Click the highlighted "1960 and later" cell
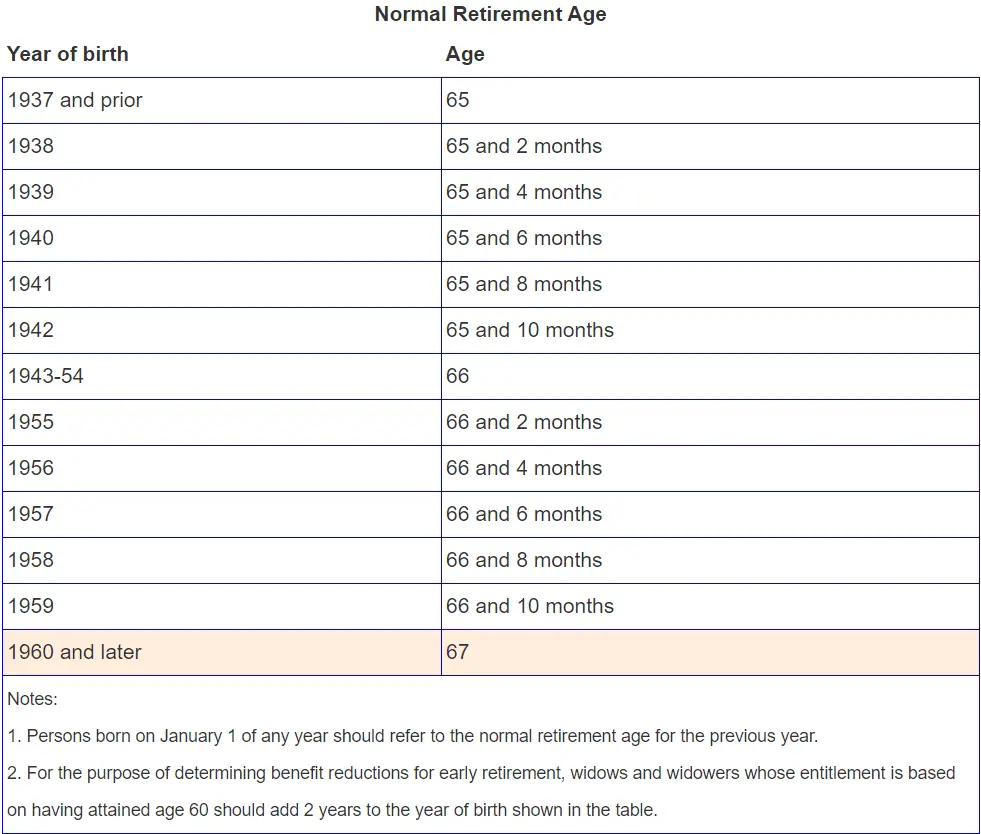 point(75,652)
